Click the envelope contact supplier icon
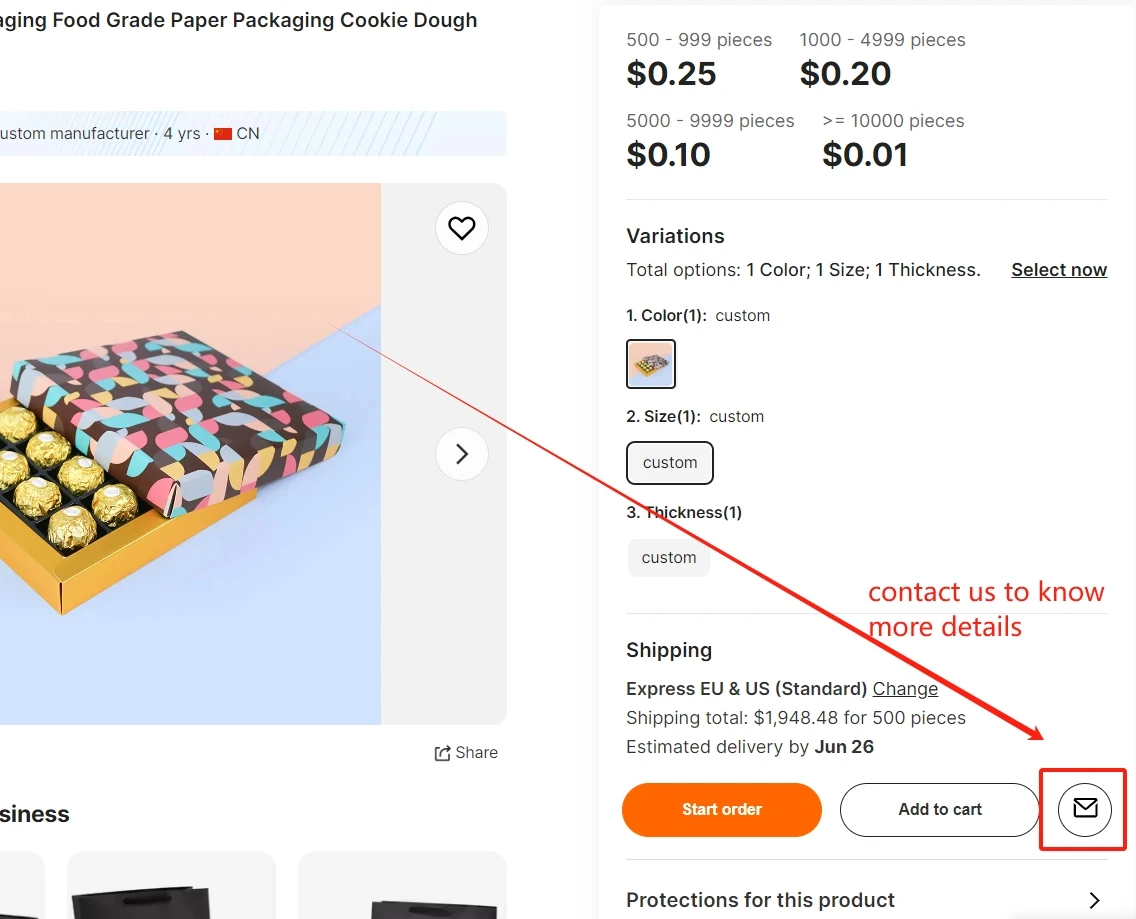 (x=1084, y=808)
